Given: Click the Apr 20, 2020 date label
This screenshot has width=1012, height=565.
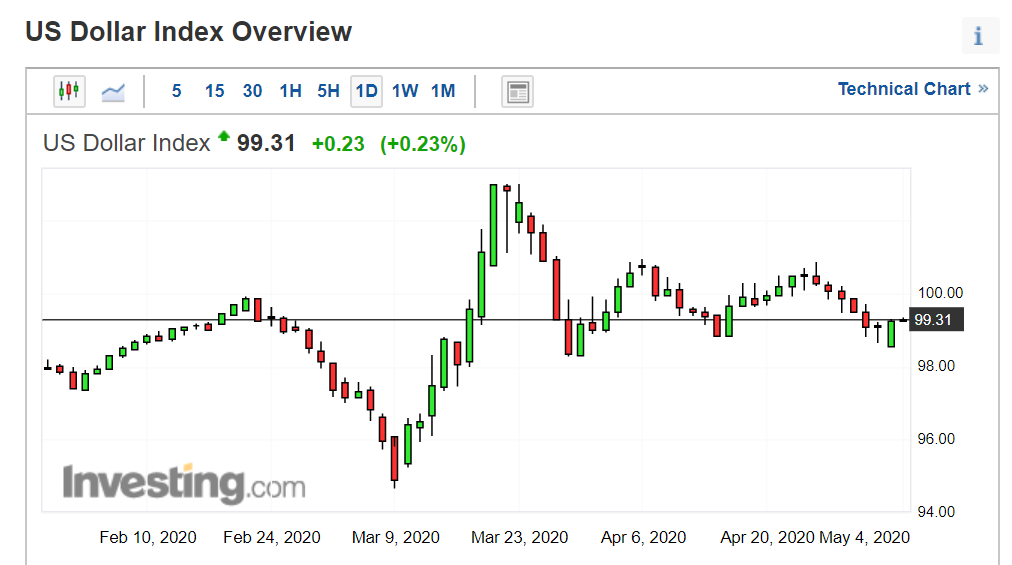Looking at the screenshot, I should tap(767, 537).
